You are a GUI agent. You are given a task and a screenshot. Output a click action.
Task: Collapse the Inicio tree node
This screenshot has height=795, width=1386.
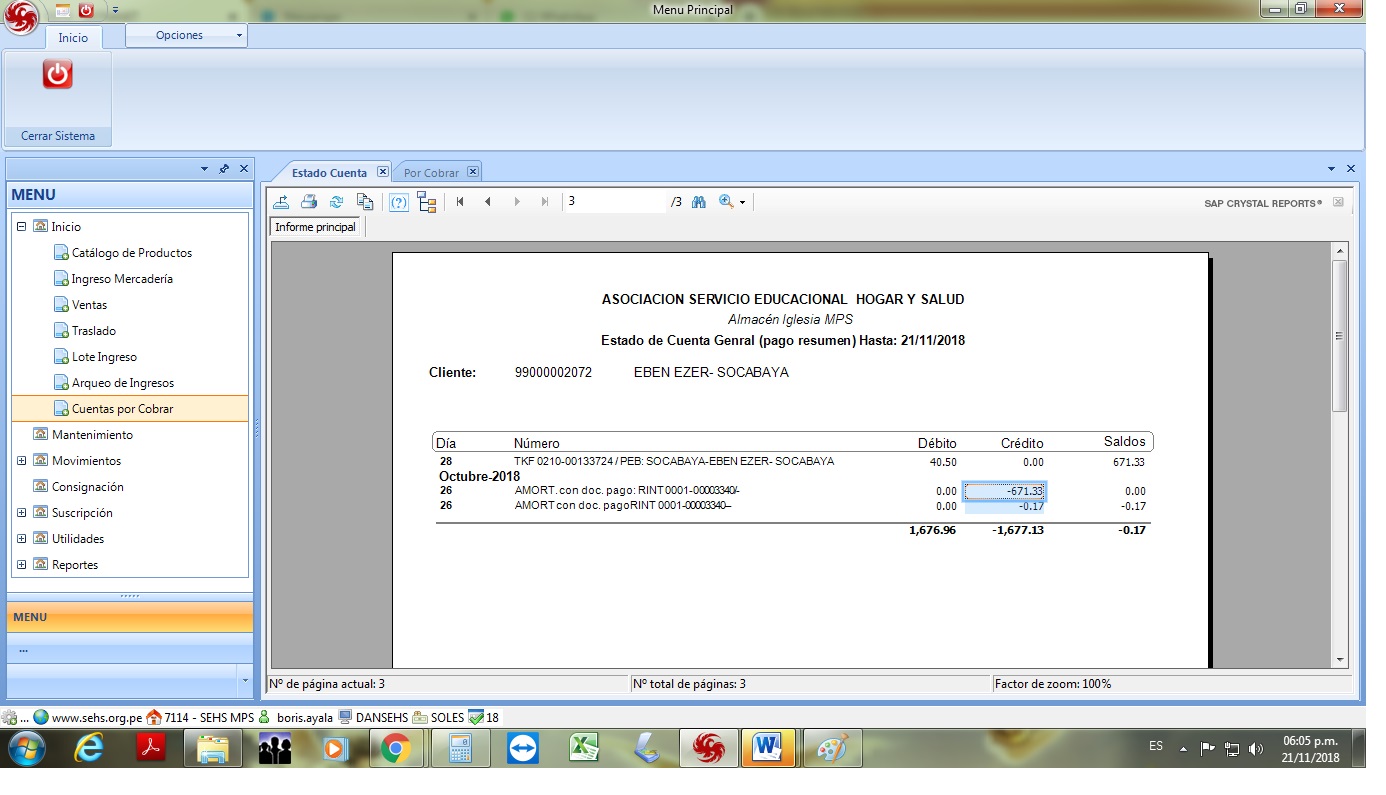tap(22, 227)
